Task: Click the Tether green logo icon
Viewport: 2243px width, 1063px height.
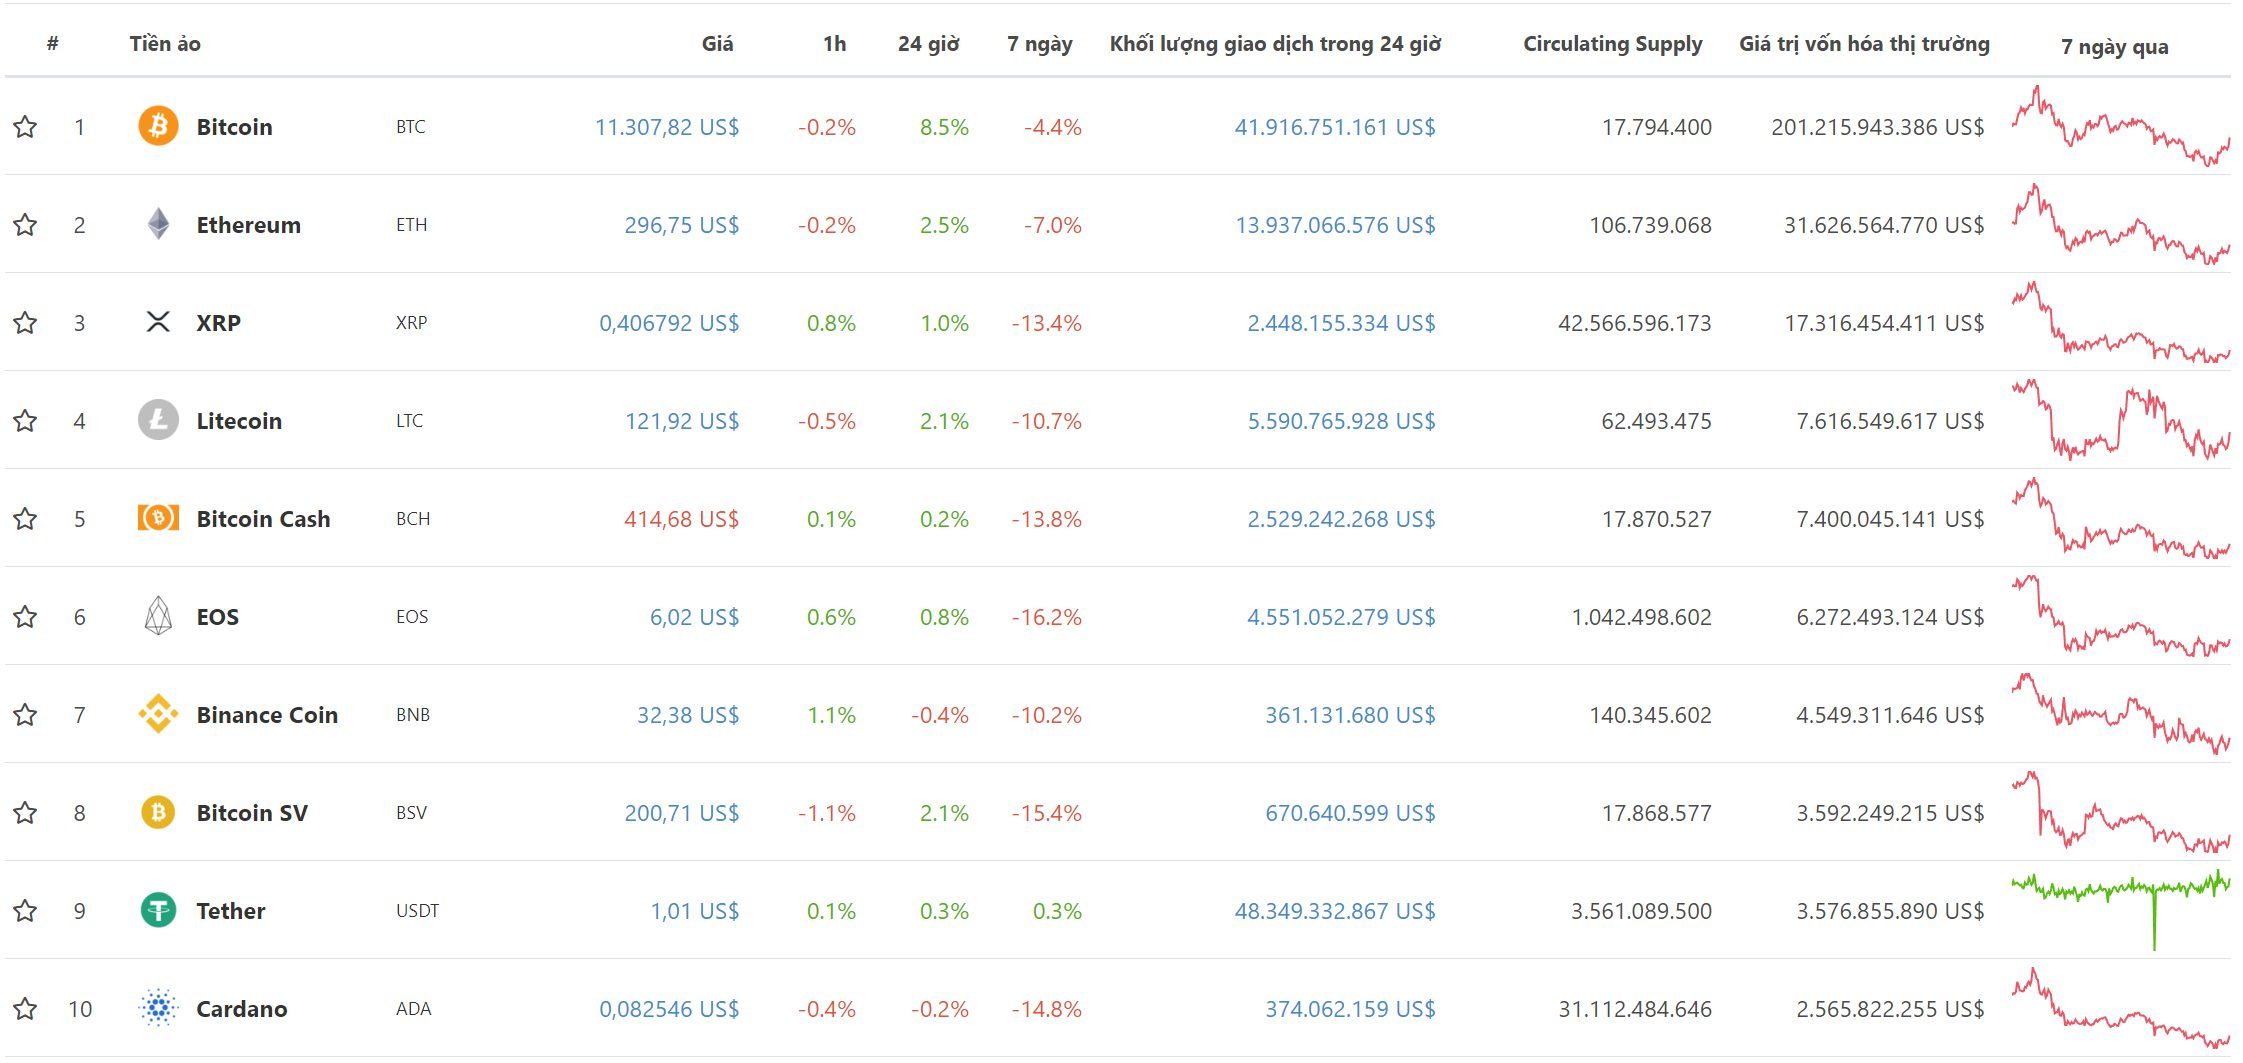Action: pos(158,910)
